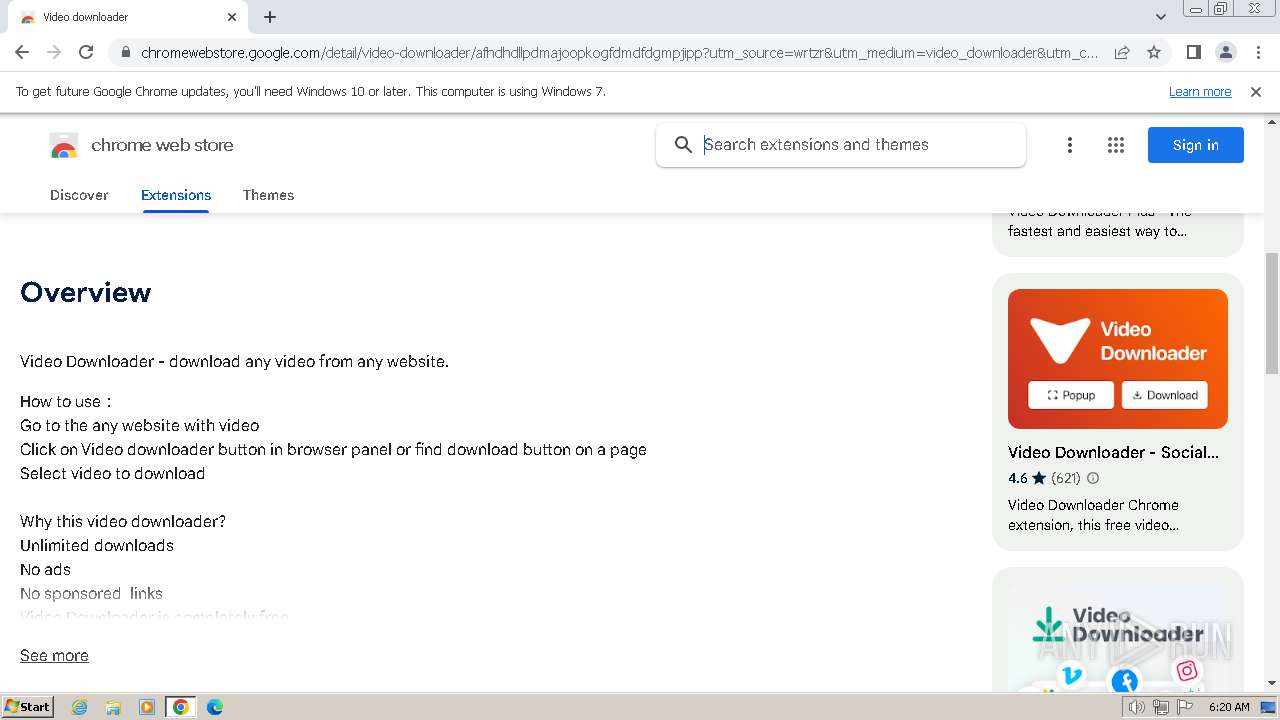
Task: Click the address bar URL
Action: coord(619,52)
